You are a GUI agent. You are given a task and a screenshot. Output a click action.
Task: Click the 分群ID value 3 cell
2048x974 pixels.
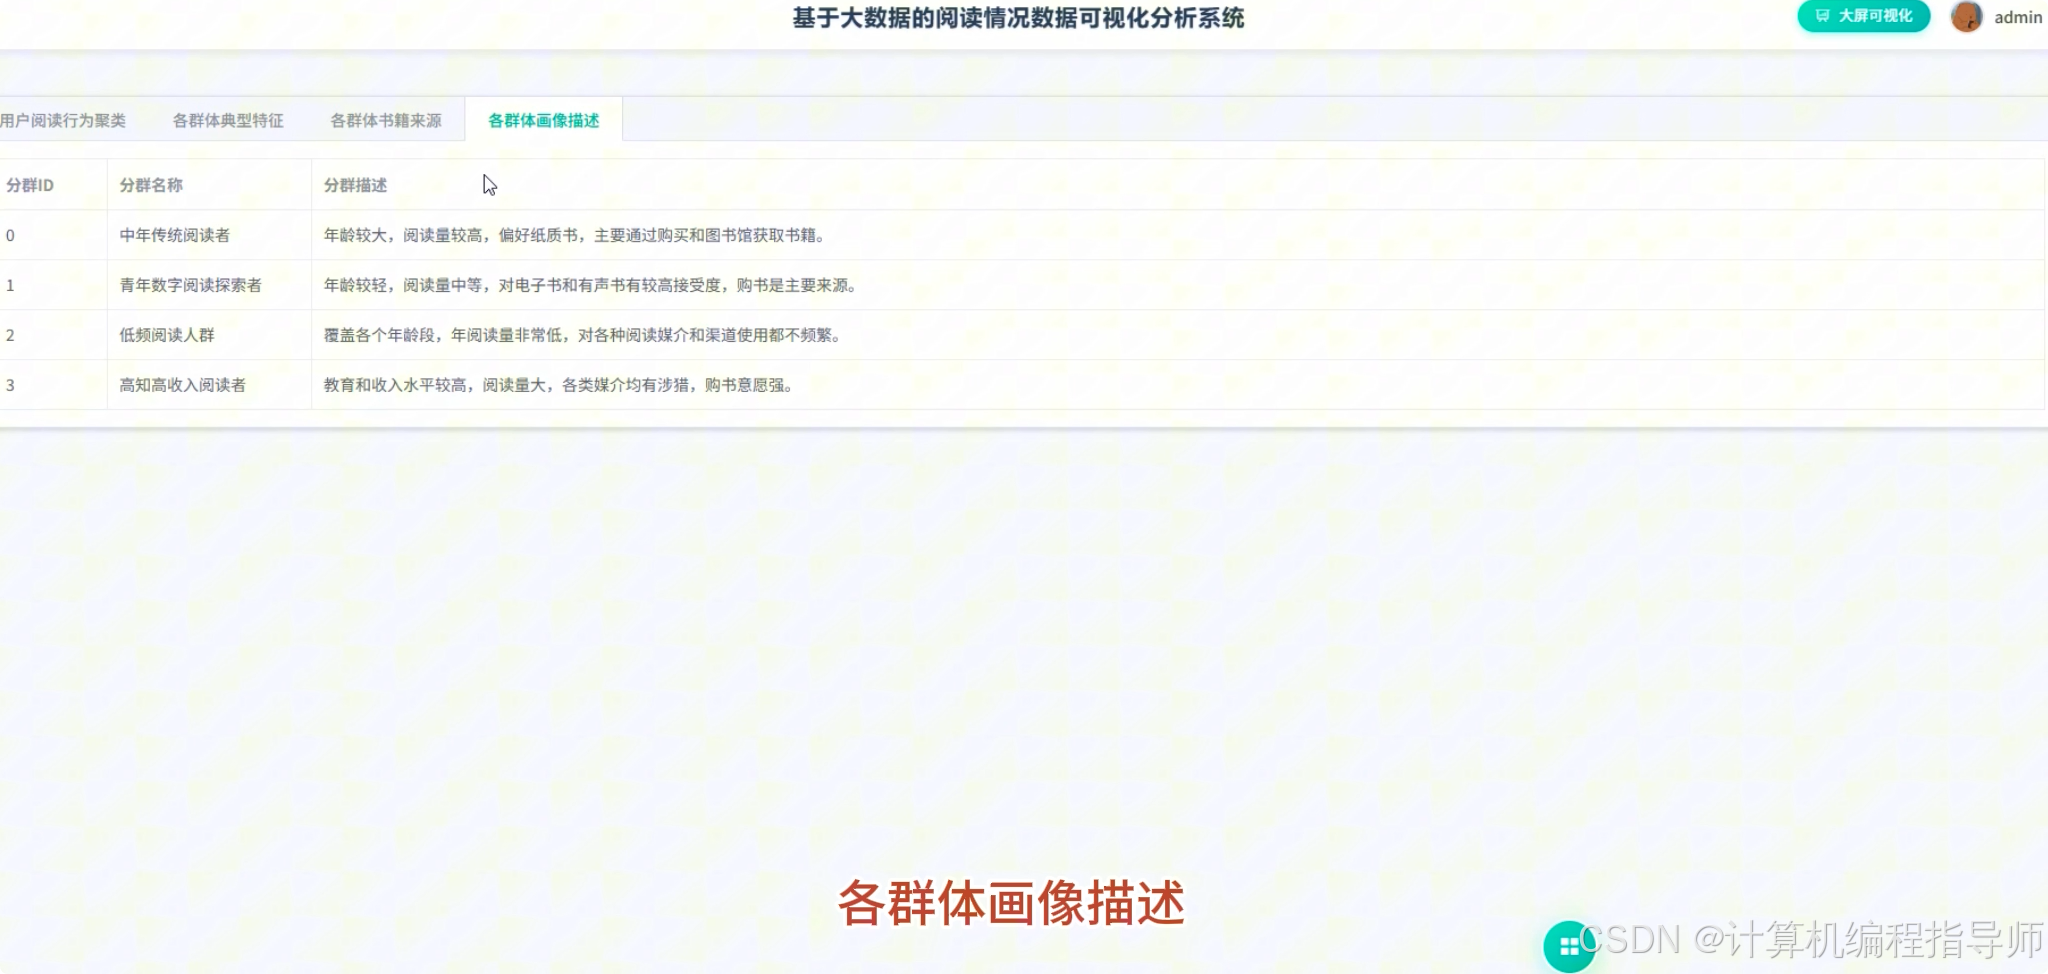point(11,384)
